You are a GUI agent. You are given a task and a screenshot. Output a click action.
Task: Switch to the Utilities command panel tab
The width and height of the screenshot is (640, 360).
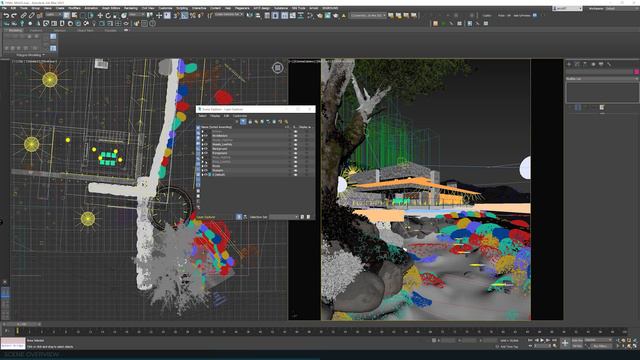[x=609, y=64]
